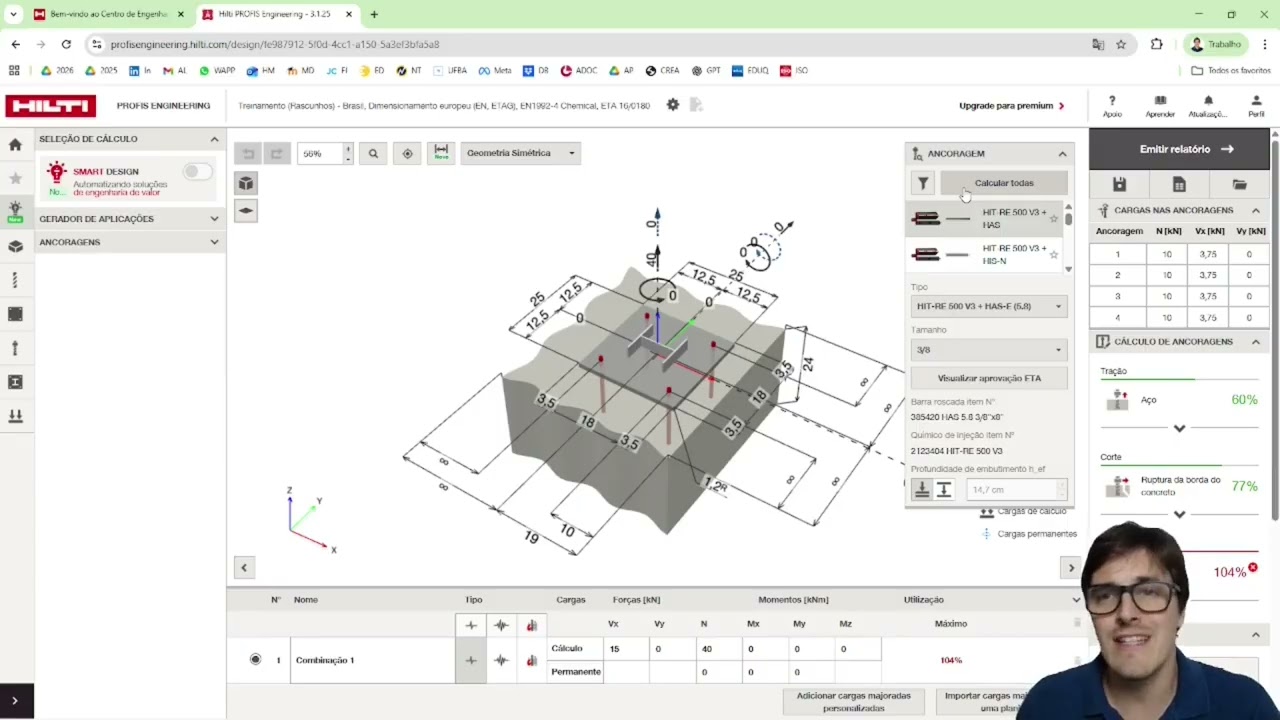1280x720 pixels.
Task: Click the embedment depth 14,7 cm field
Action: click(1011, 490)
